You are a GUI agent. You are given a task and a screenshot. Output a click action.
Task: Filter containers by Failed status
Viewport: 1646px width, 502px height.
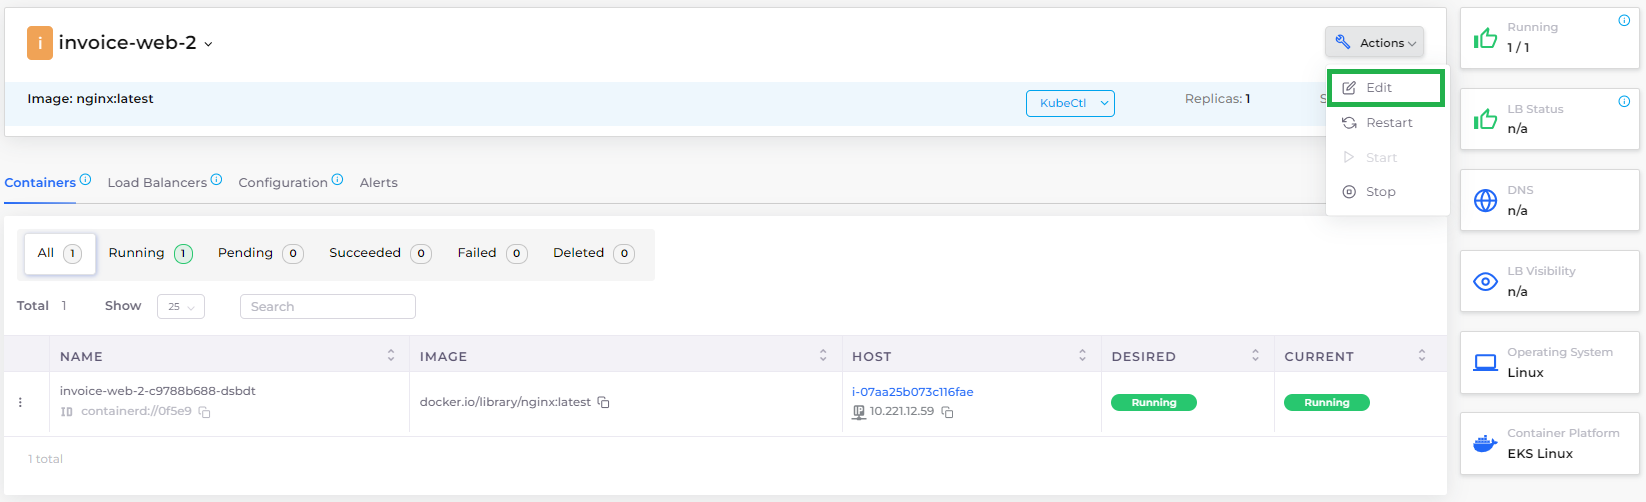(x=491, y=253)
